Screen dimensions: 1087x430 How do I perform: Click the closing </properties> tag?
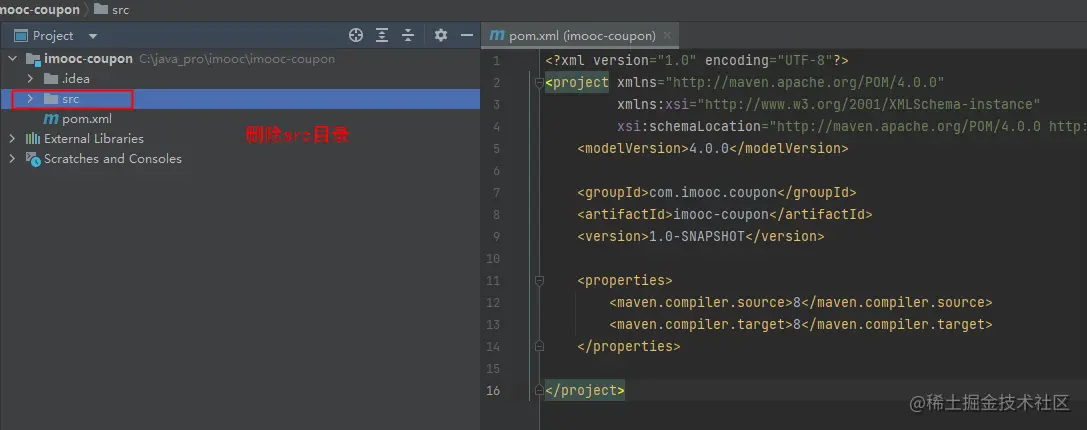tap(629, 346)
